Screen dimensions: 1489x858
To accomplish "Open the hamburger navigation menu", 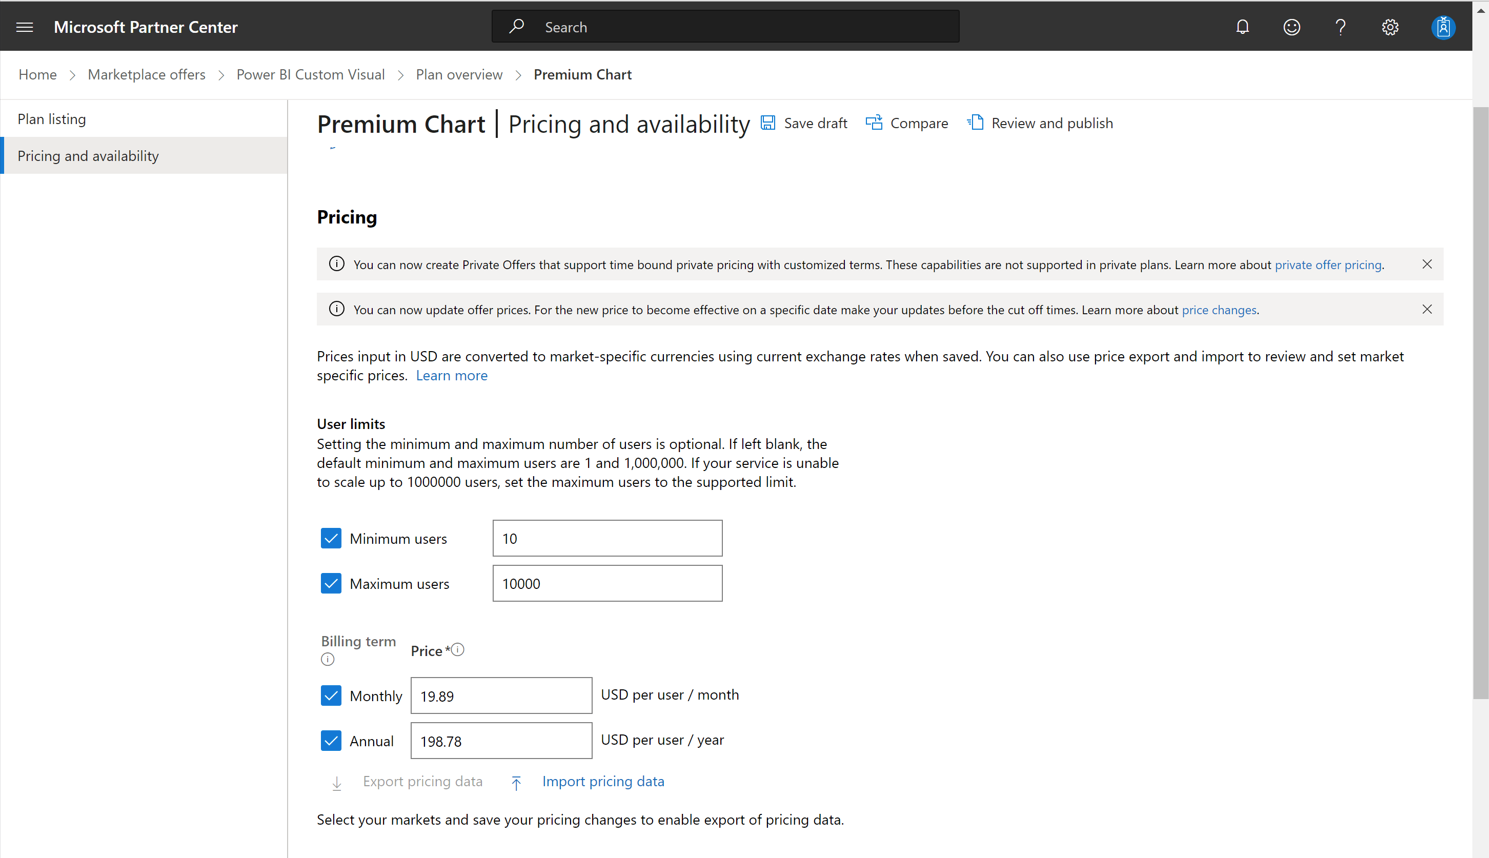I will [x=25, y=27].
